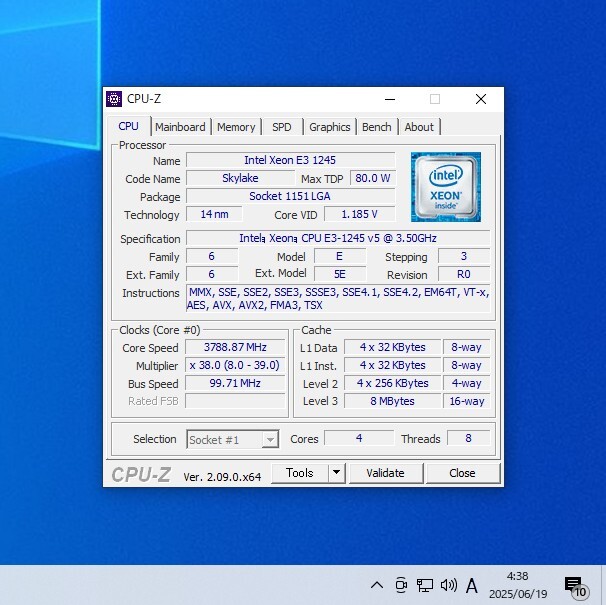The width and height of the screenshot is (606, 605).
Task: Click the Level 3 value '8 MBytes'
Action: (393, 401)
